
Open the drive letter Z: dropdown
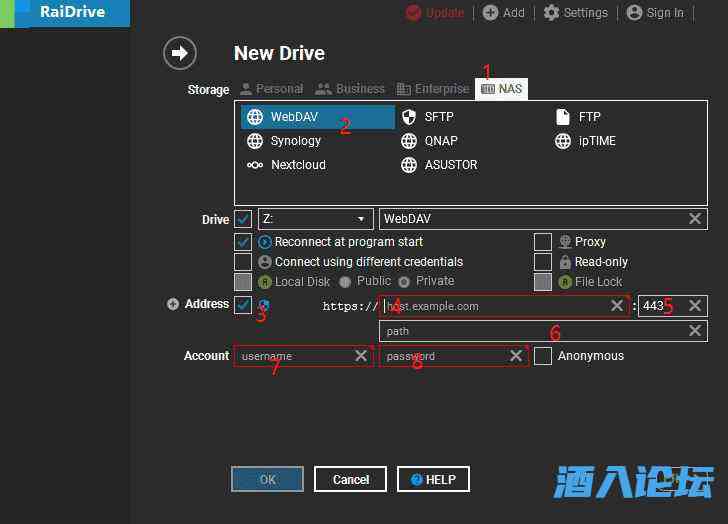click(316, 219)
